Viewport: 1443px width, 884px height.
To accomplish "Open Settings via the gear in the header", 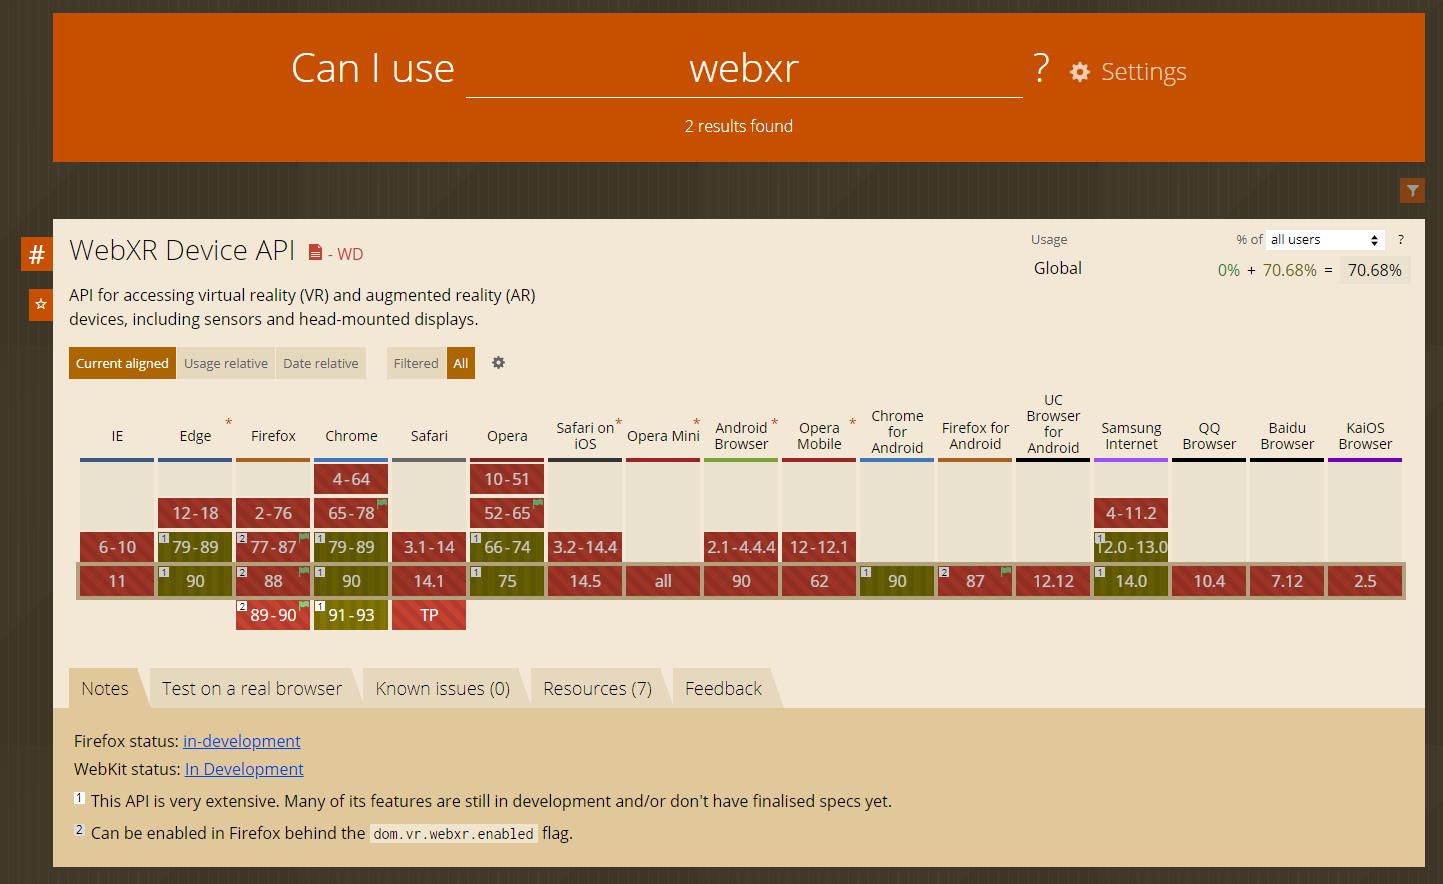I will point(1078,71).
